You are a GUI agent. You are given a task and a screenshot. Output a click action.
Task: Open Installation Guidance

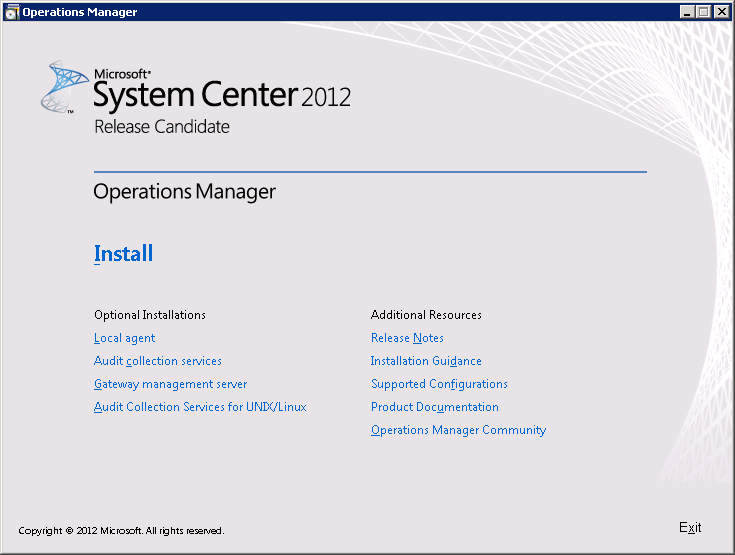(x=426, y=361)
